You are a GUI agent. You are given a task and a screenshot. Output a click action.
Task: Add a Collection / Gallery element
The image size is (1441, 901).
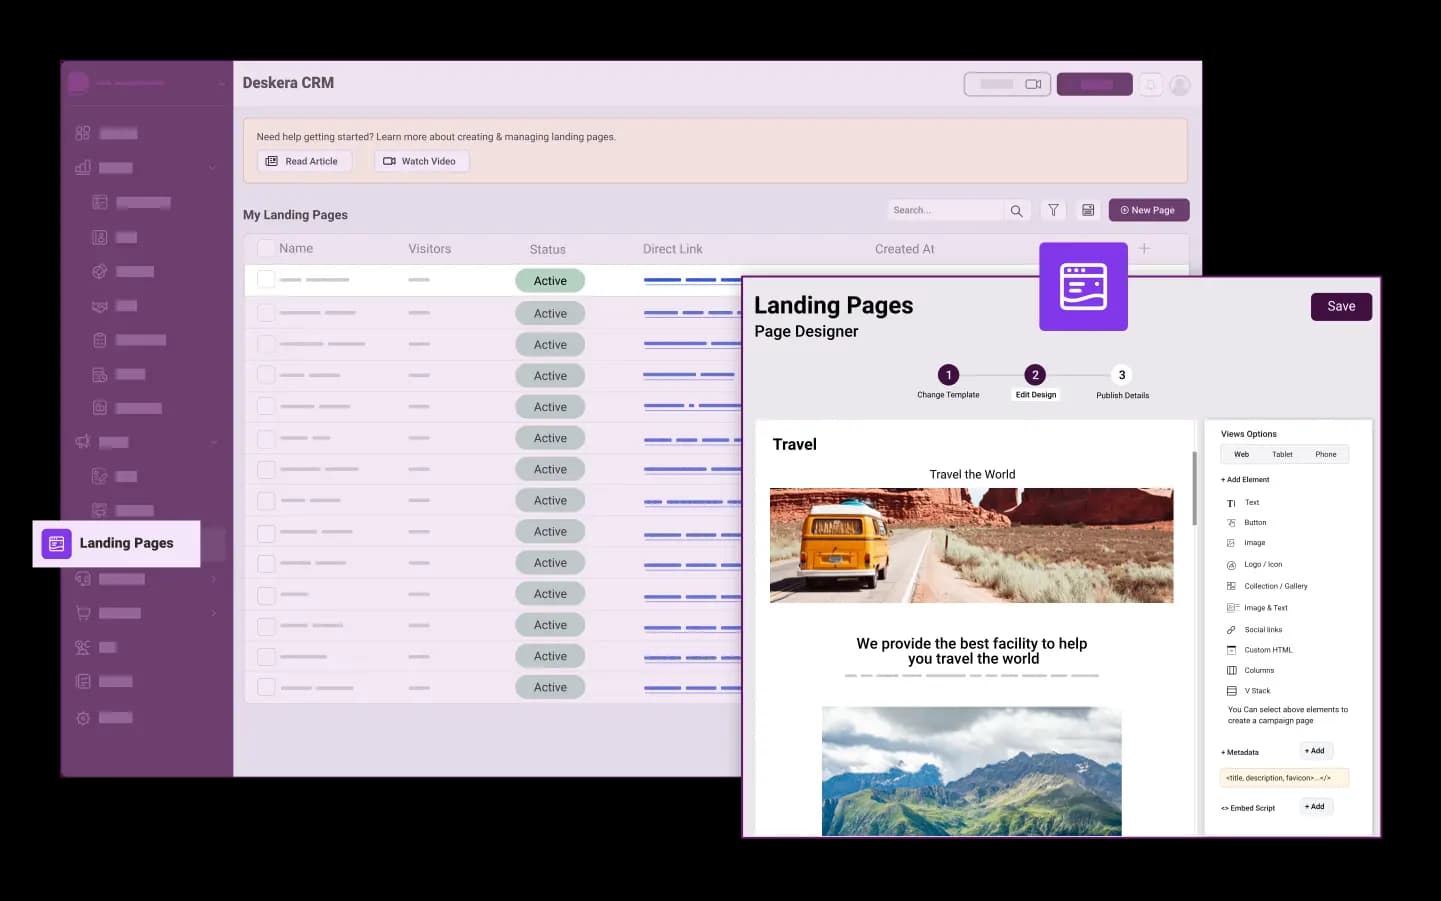pos(1267,586)
